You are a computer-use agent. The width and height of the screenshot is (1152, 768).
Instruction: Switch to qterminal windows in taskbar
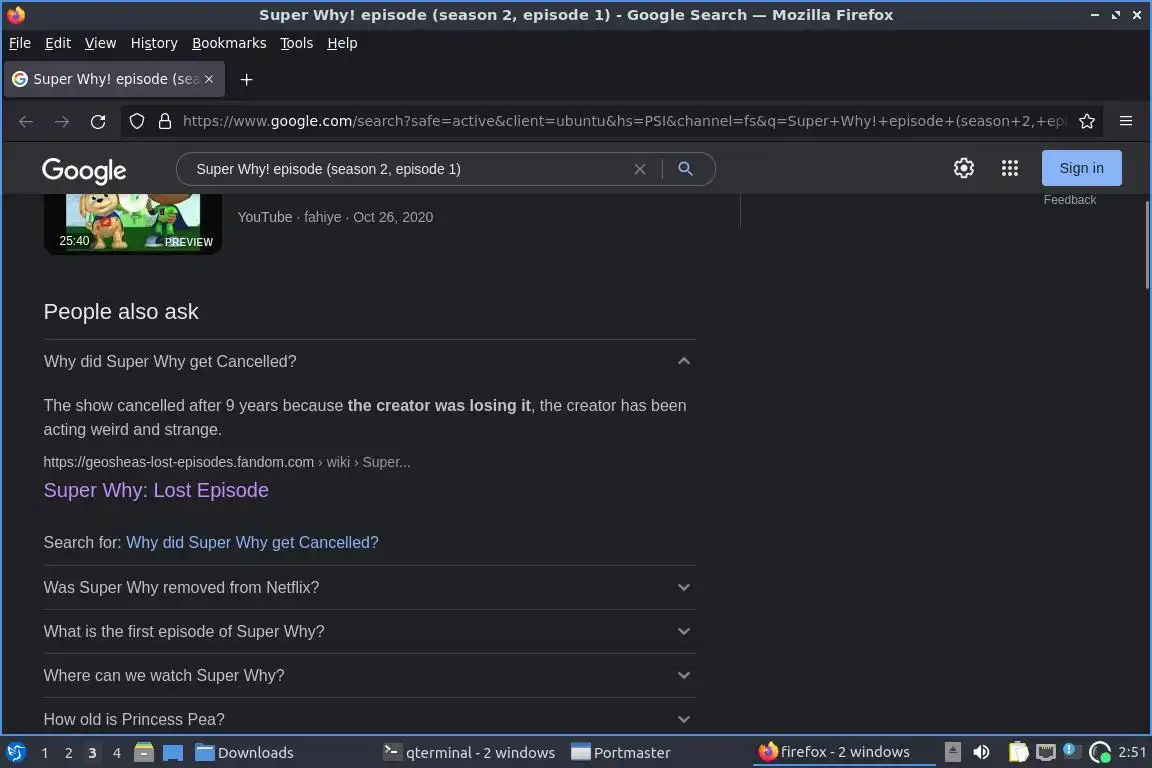(x=469, y=753)
